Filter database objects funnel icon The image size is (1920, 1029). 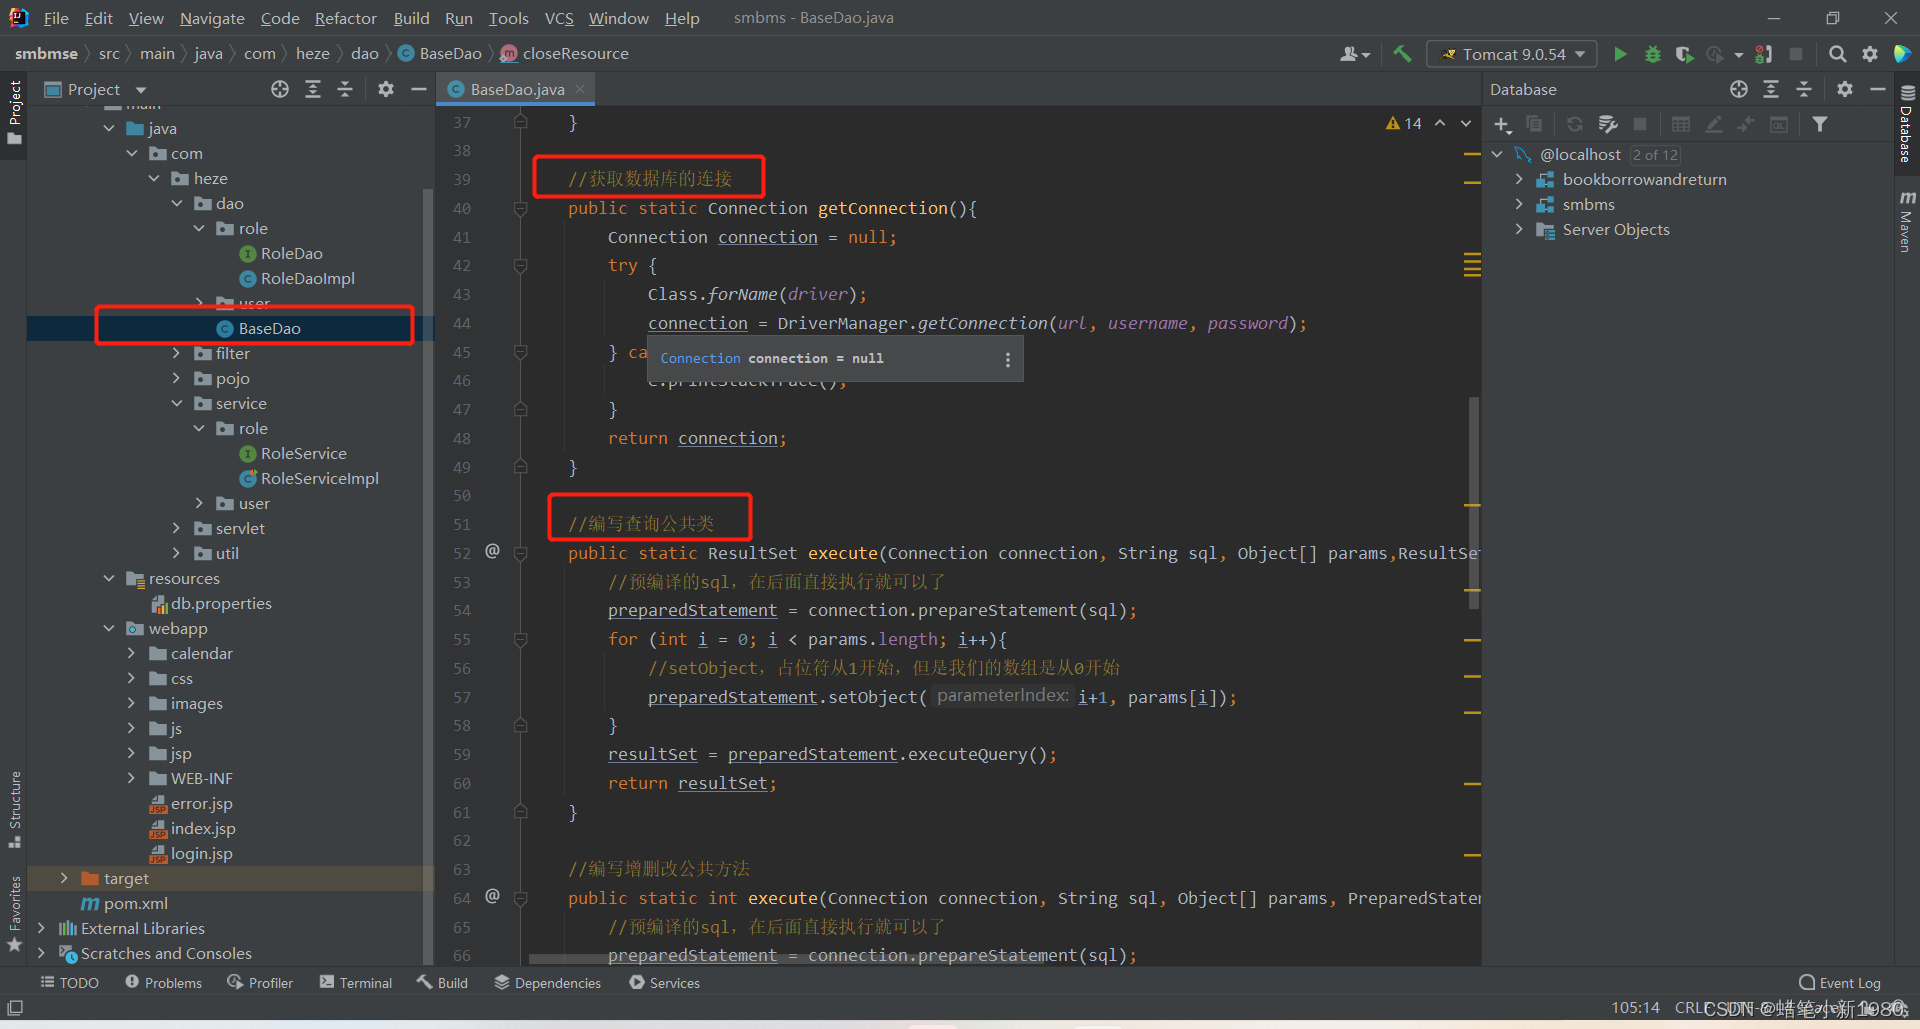[x=1820, y=124]
